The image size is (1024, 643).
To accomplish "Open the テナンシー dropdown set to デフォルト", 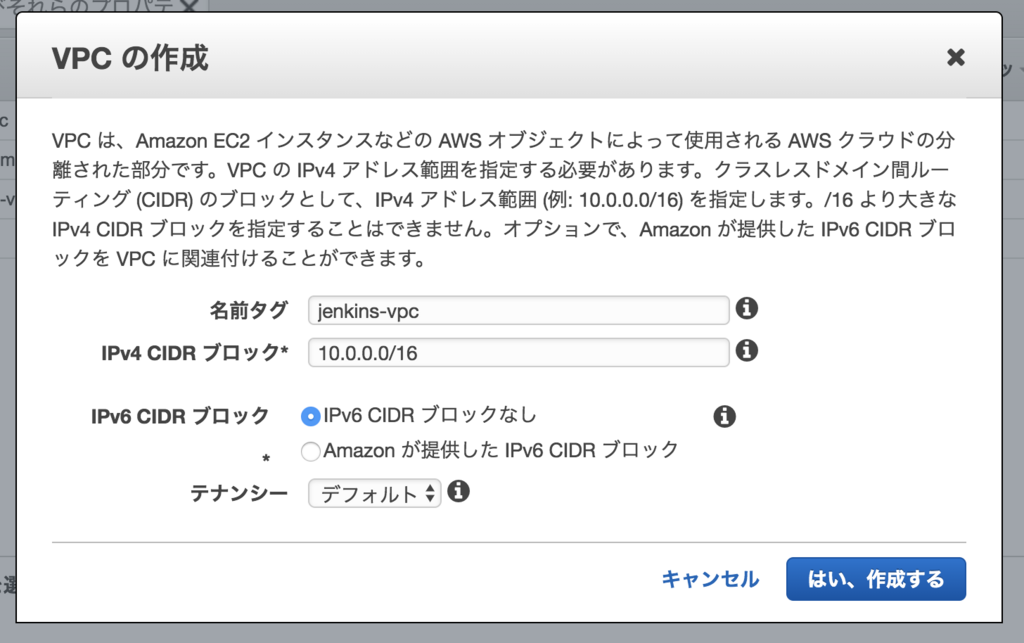I will point(374,494).
